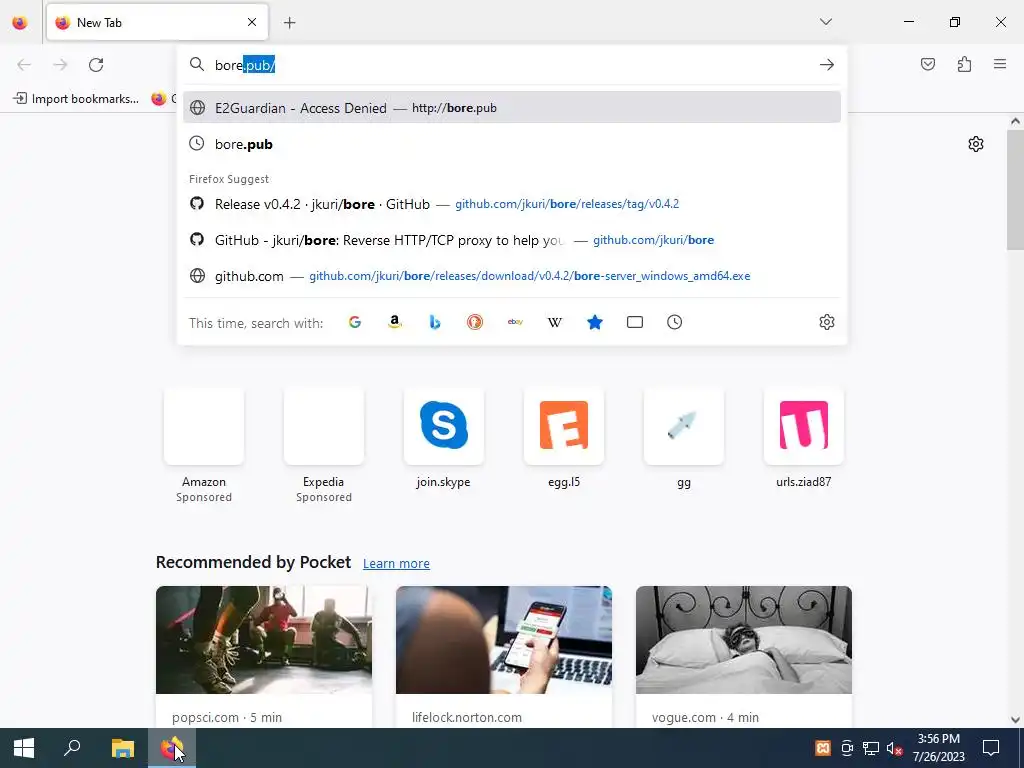Click scrollbar down arrow
The image size is (1024, 768).
(x=1015, y=720)
